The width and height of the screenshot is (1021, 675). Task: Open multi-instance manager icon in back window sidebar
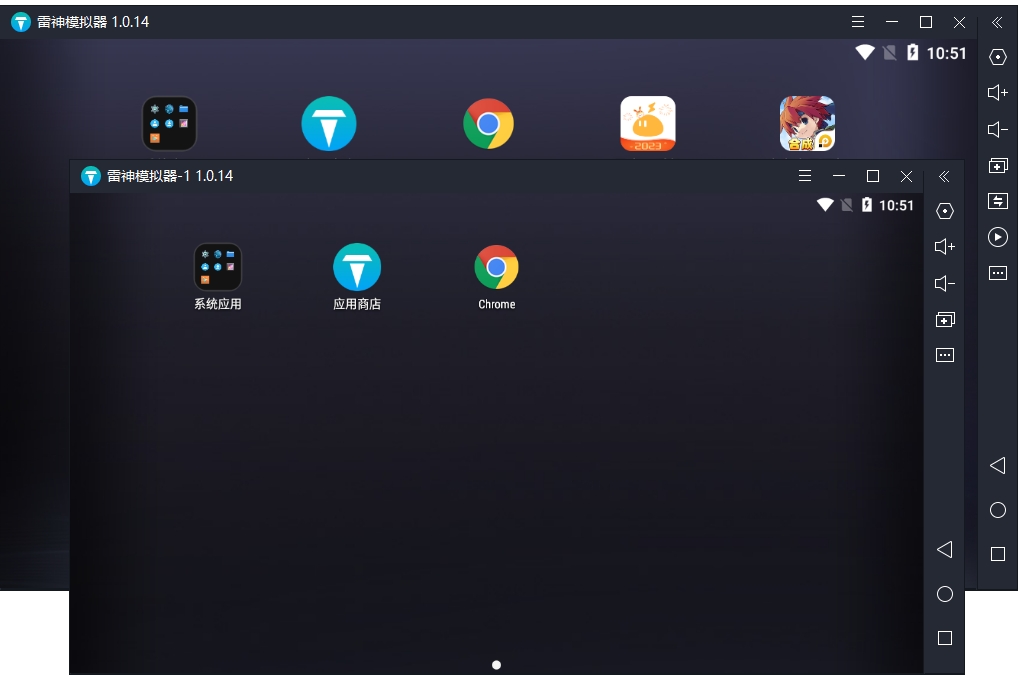pos(998,165)
